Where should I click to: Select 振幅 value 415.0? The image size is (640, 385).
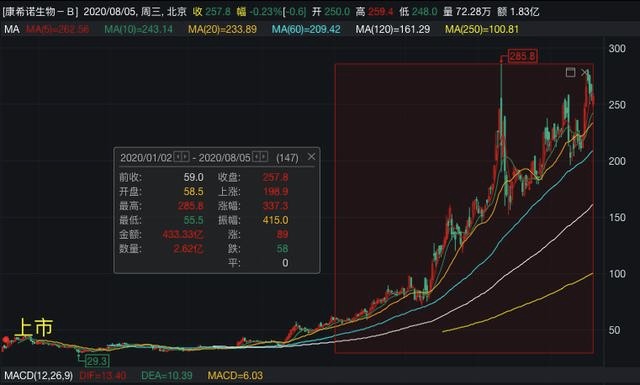click(x=275, y=220)
